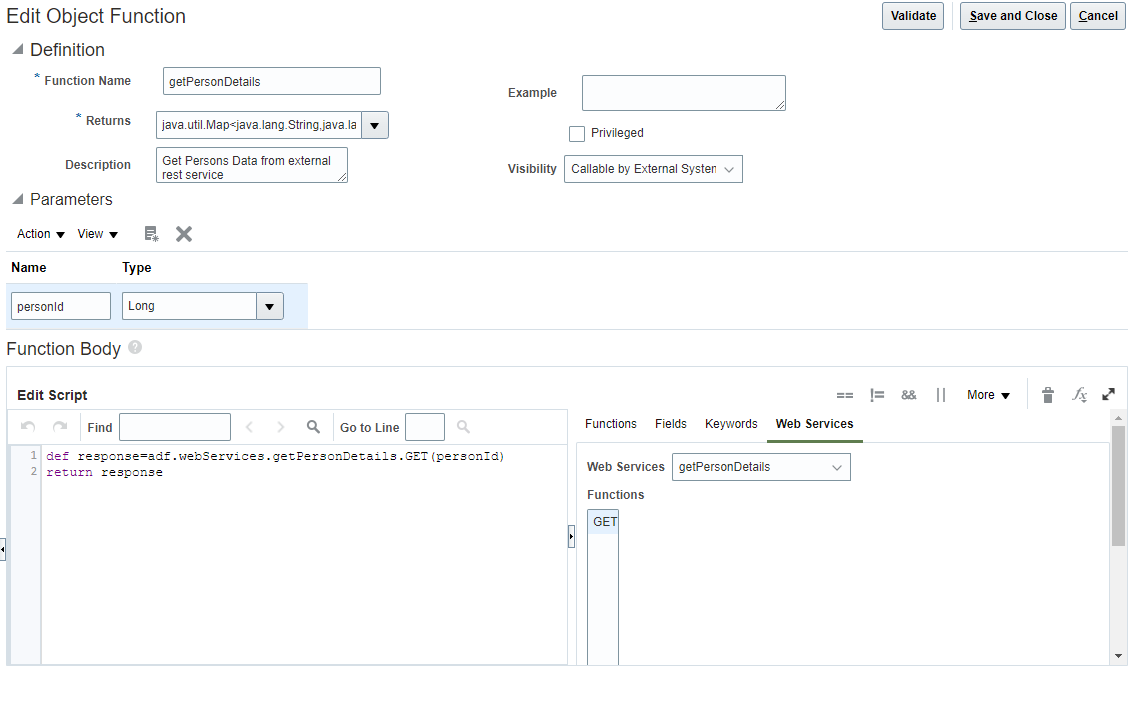Select GET in the Functions list
The image size is (1128, 720).
[604, 521]
